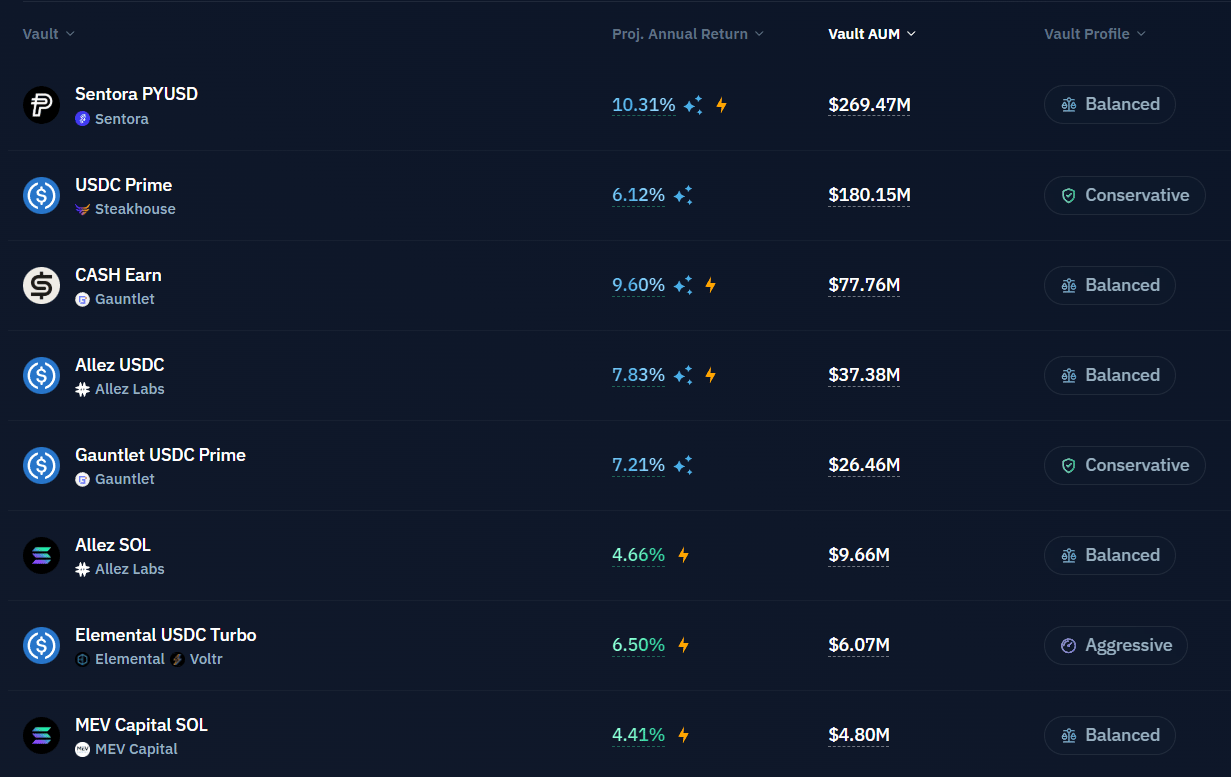This screenshot has height=777, width=1231.
Task: Click Aggressive badge for Elemental USDC Turbo
Action: tap(1115, 645)
